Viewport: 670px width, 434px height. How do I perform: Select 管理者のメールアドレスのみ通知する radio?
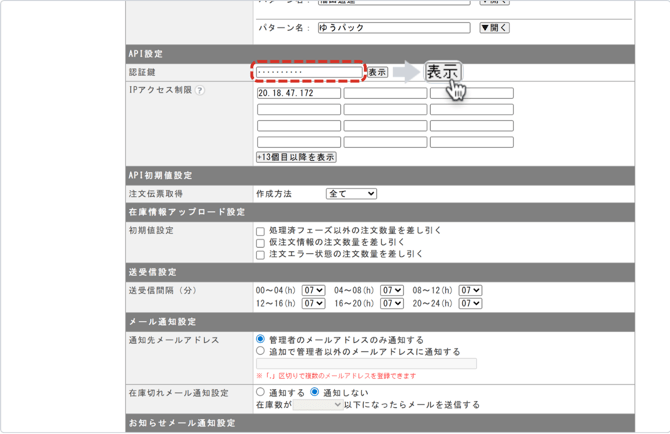tap(261, 340)
